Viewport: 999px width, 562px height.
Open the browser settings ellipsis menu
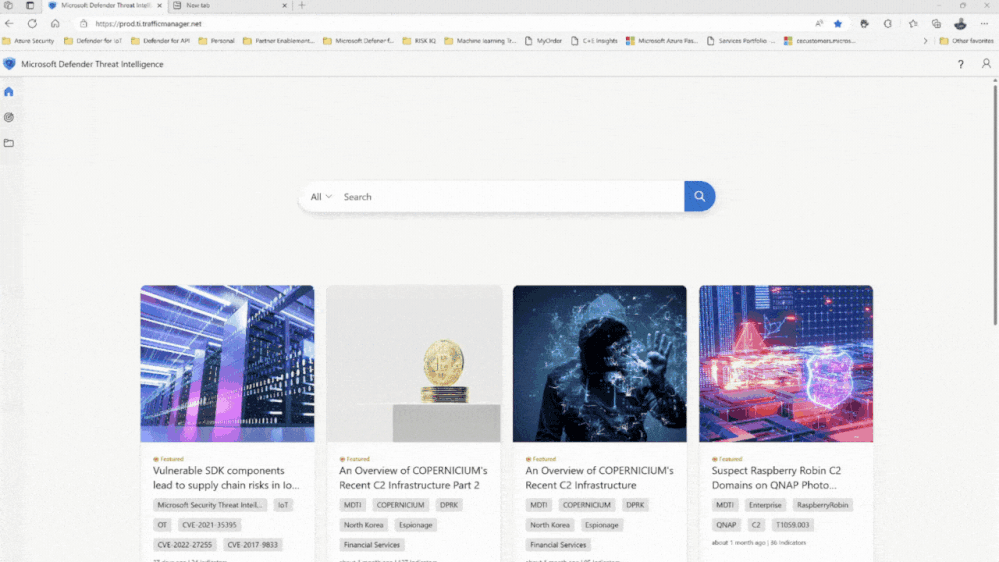[984, 24]
